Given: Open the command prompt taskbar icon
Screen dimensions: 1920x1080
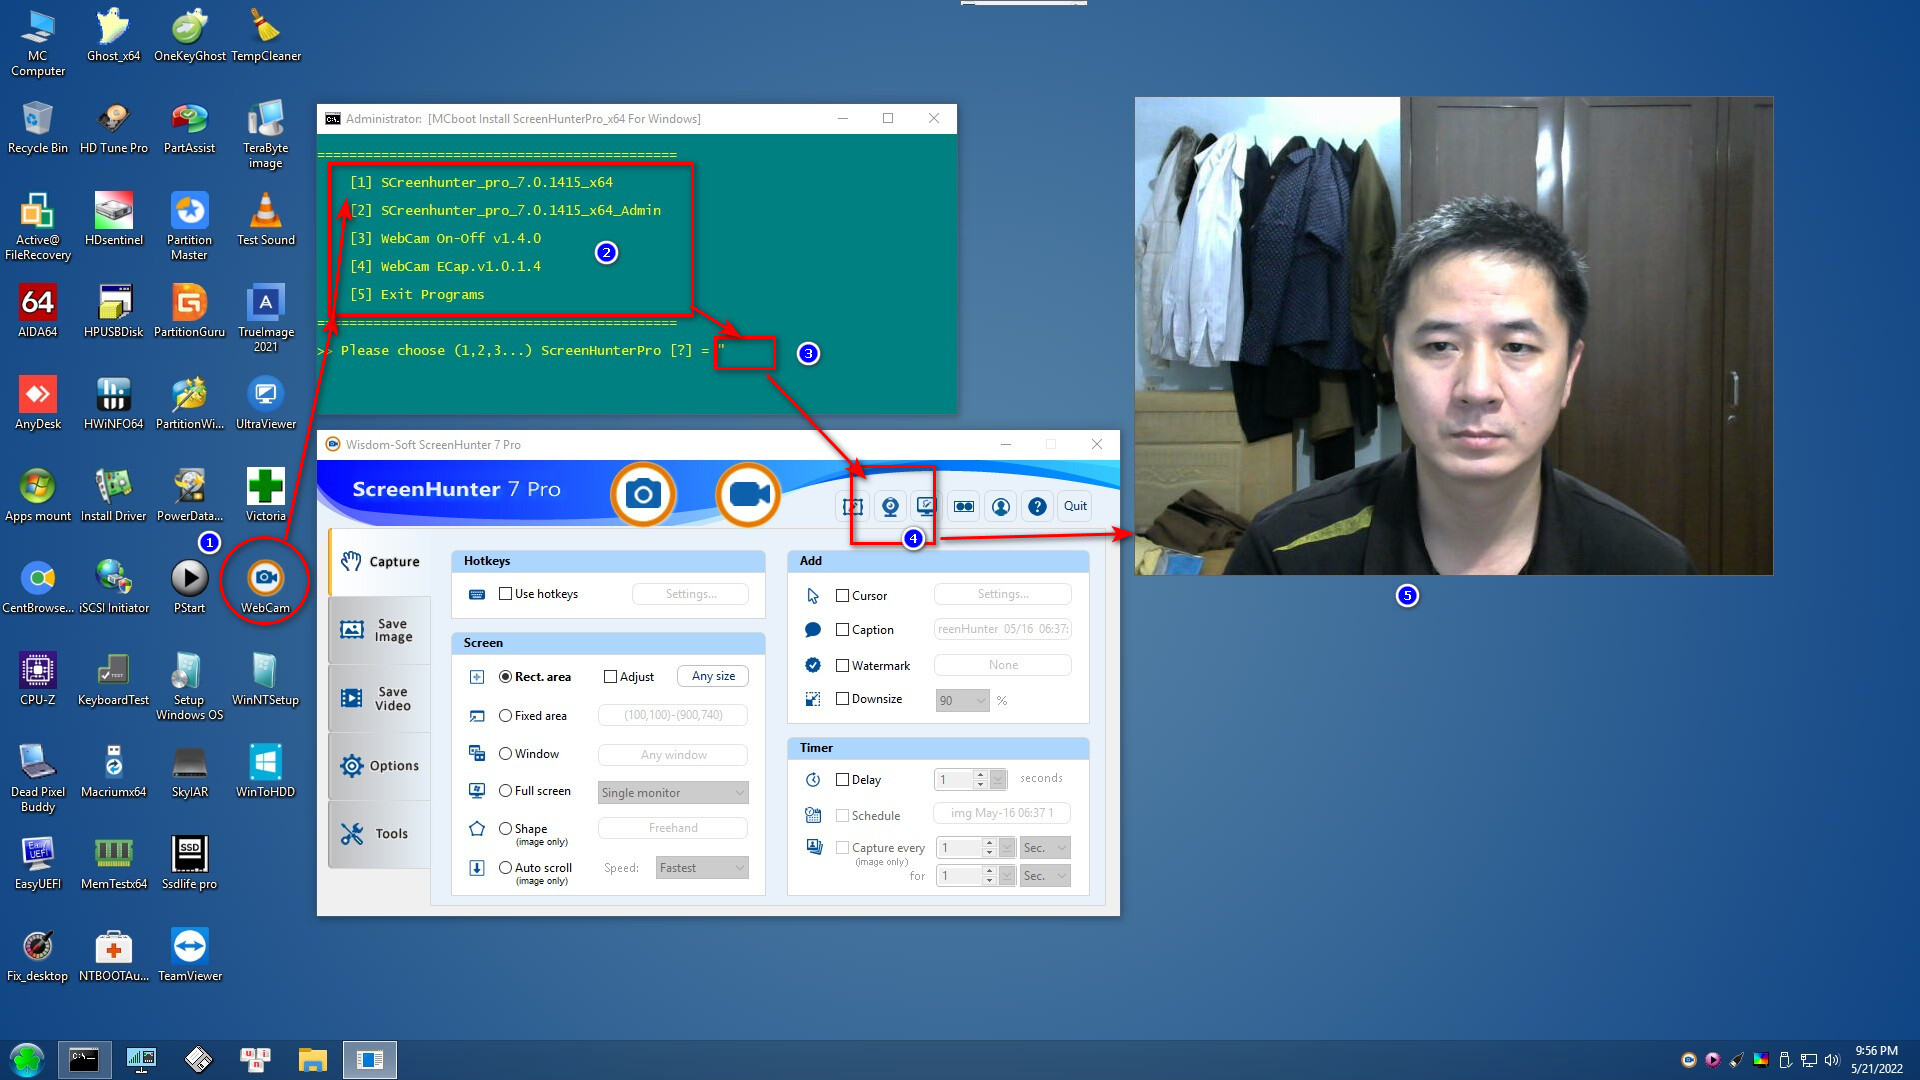Looking at the screenshot, I should coord(84,1059).
